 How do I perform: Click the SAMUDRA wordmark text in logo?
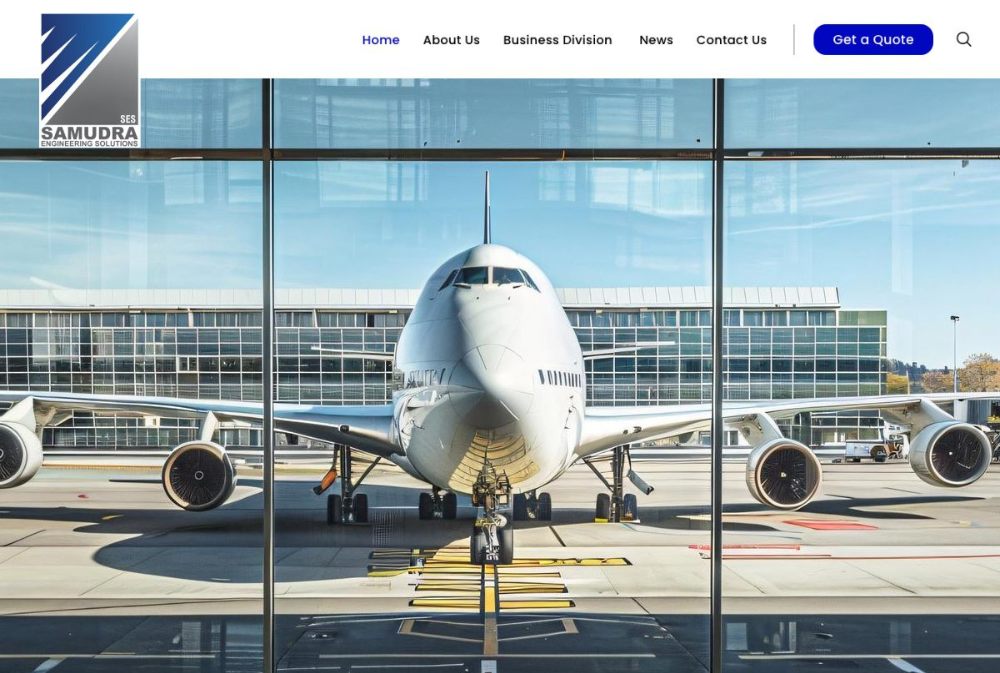click(89, 133)
